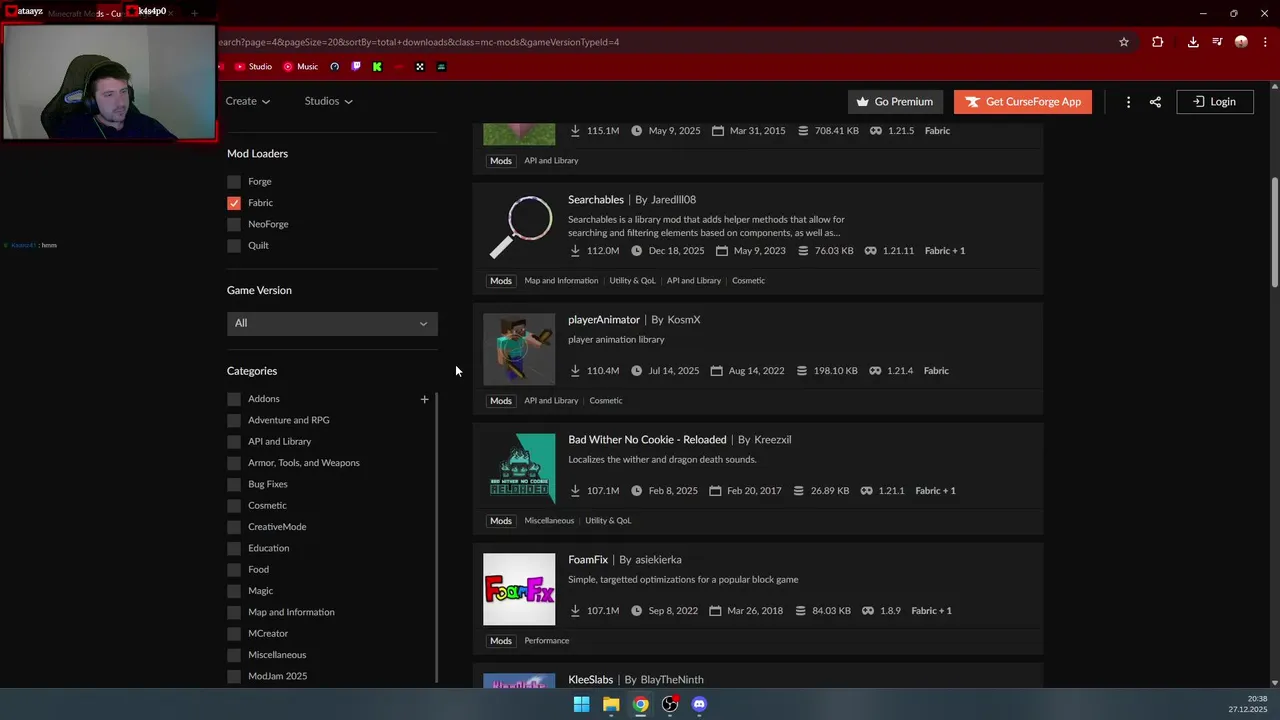
Task: Check the Quilt mod loader box
Action: (234, 245)
